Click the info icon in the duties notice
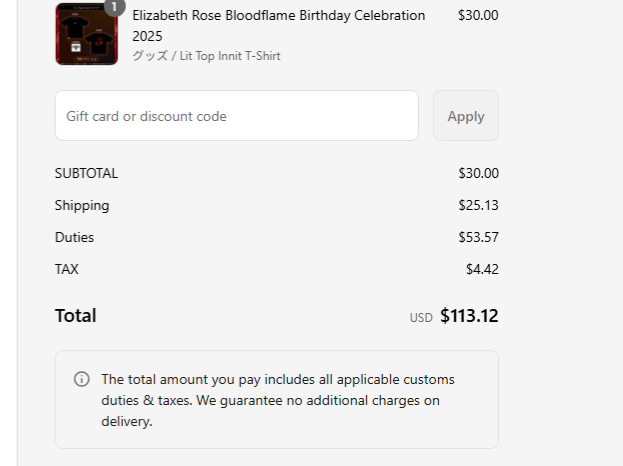The image size is (623, 466). tap(82, 380)
